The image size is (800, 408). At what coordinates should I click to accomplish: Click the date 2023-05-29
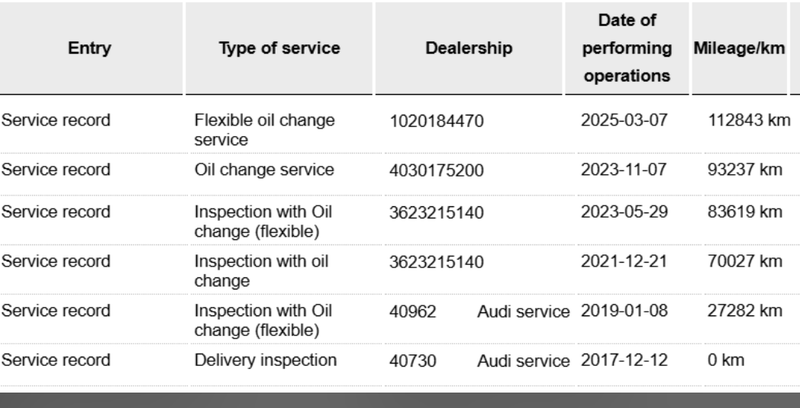click(x=624, y=212)
